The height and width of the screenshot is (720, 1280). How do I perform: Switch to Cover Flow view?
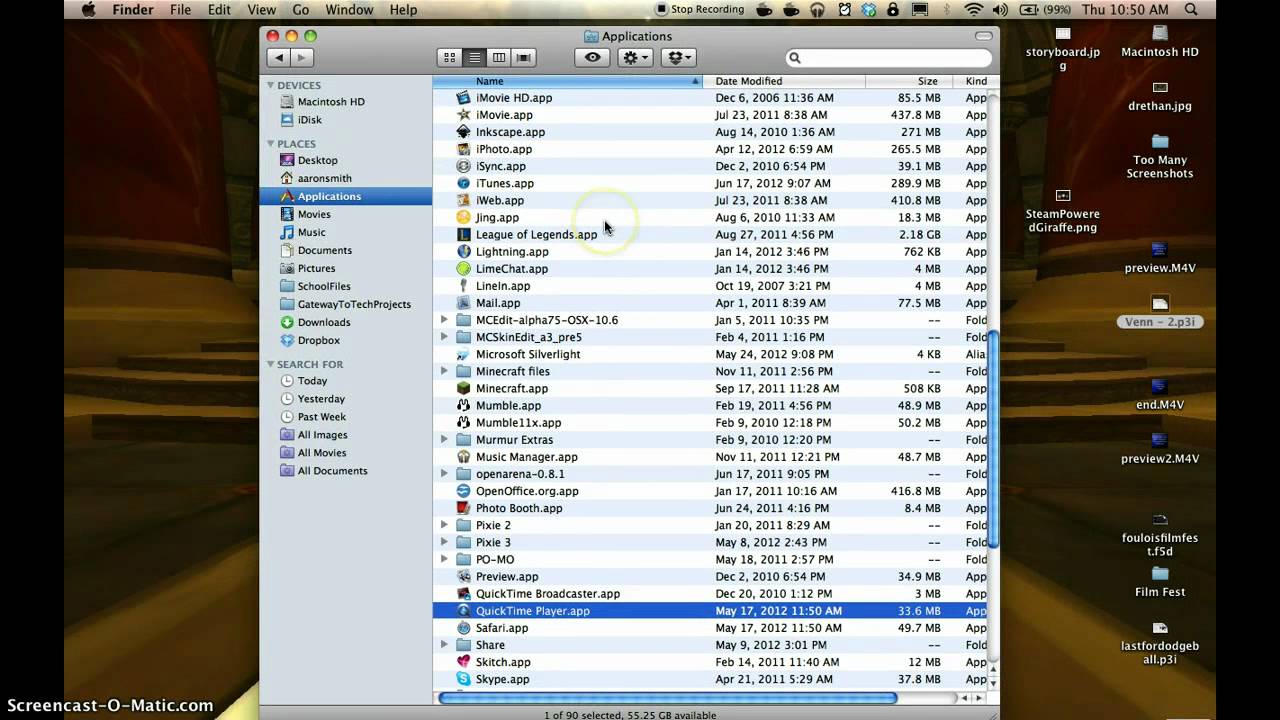point(524,58)
